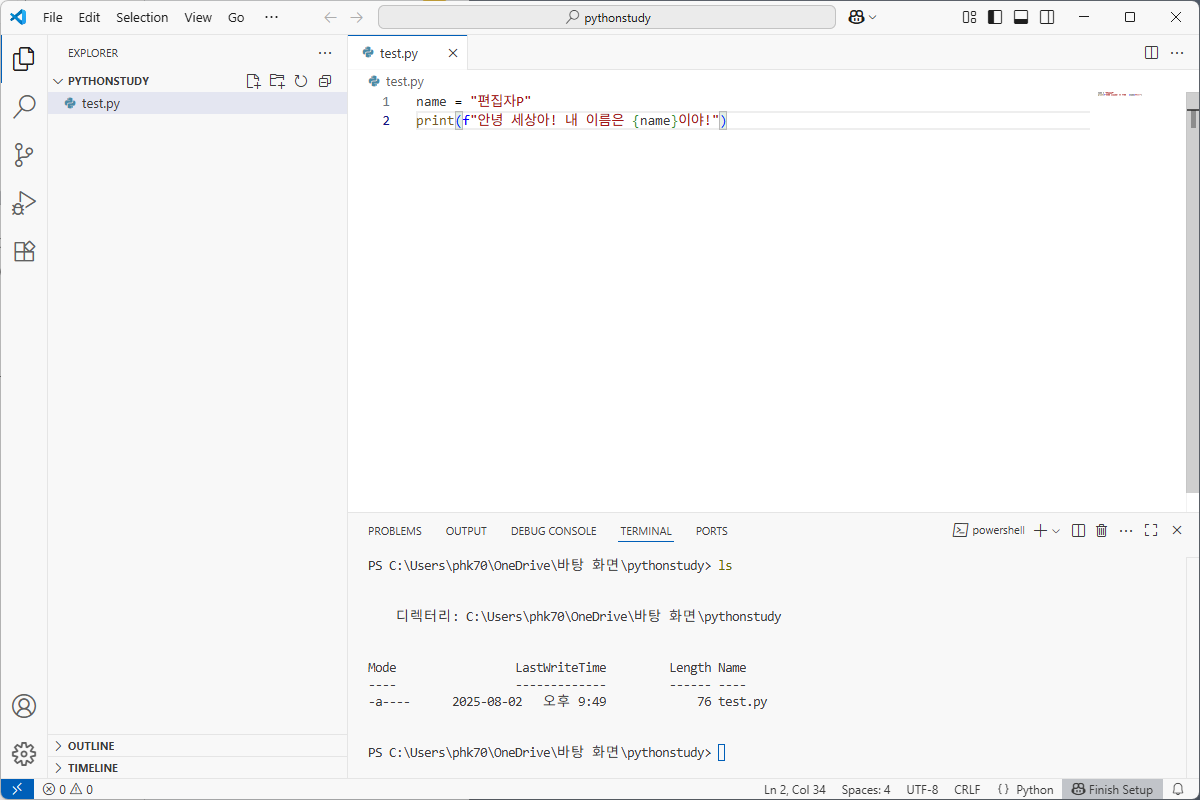Close the terminal panel
This screenshot has height=800, width=1200.
coord(1176,531)
